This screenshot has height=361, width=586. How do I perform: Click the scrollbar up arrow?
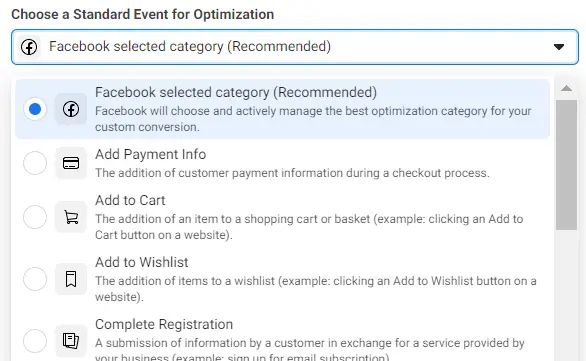point(567,88)
